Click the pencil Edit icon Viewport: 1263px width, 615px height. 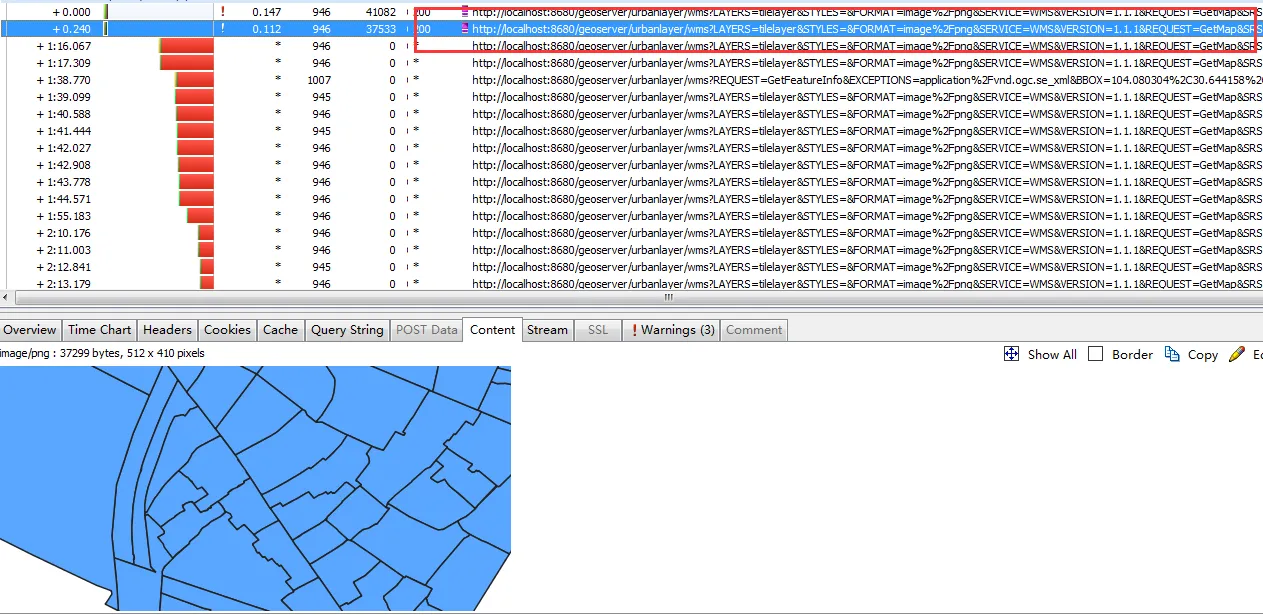coord(1237,354)
